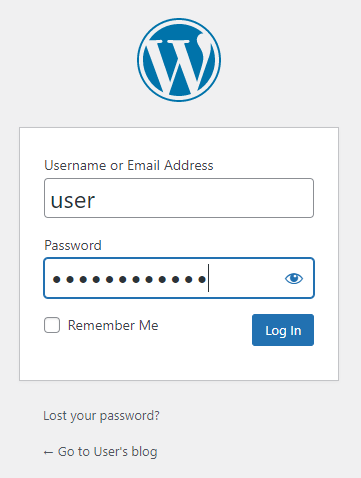Click the masked password dots
361x478 pixels.
[x=129, y=279]
